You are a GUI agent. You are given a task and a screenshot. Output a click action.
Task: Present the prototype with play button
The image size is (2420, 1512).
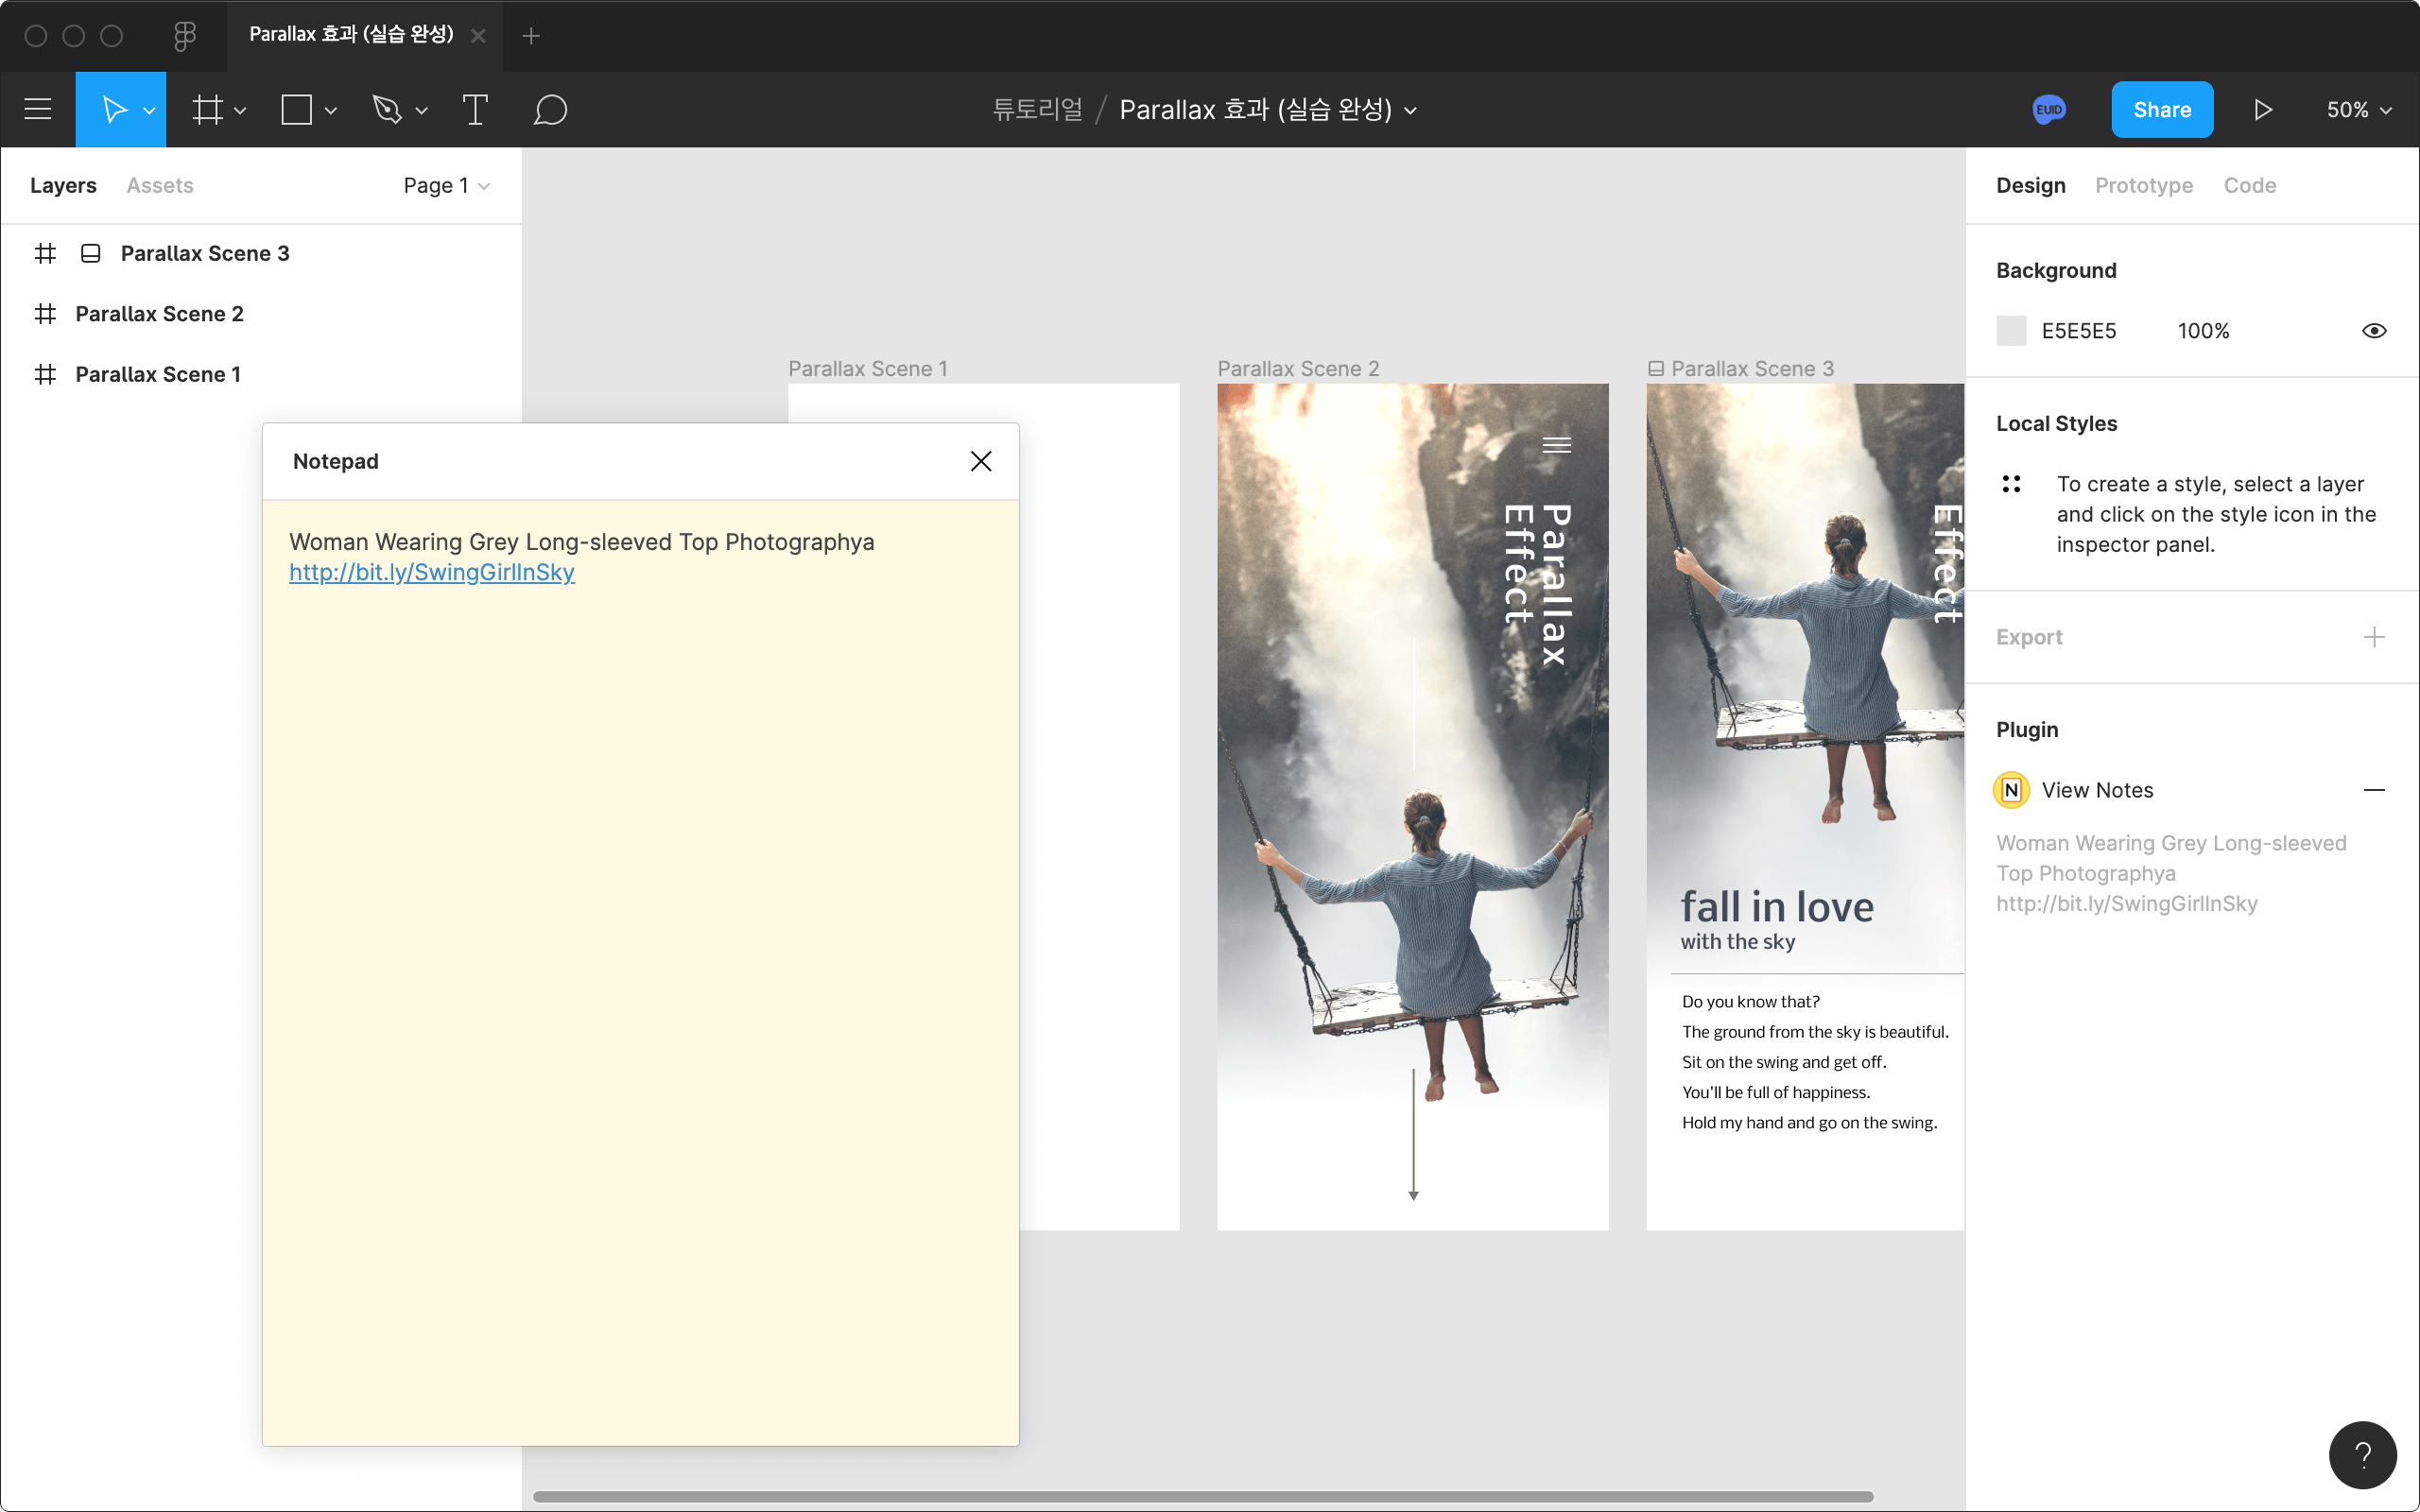coord(2263,109)
